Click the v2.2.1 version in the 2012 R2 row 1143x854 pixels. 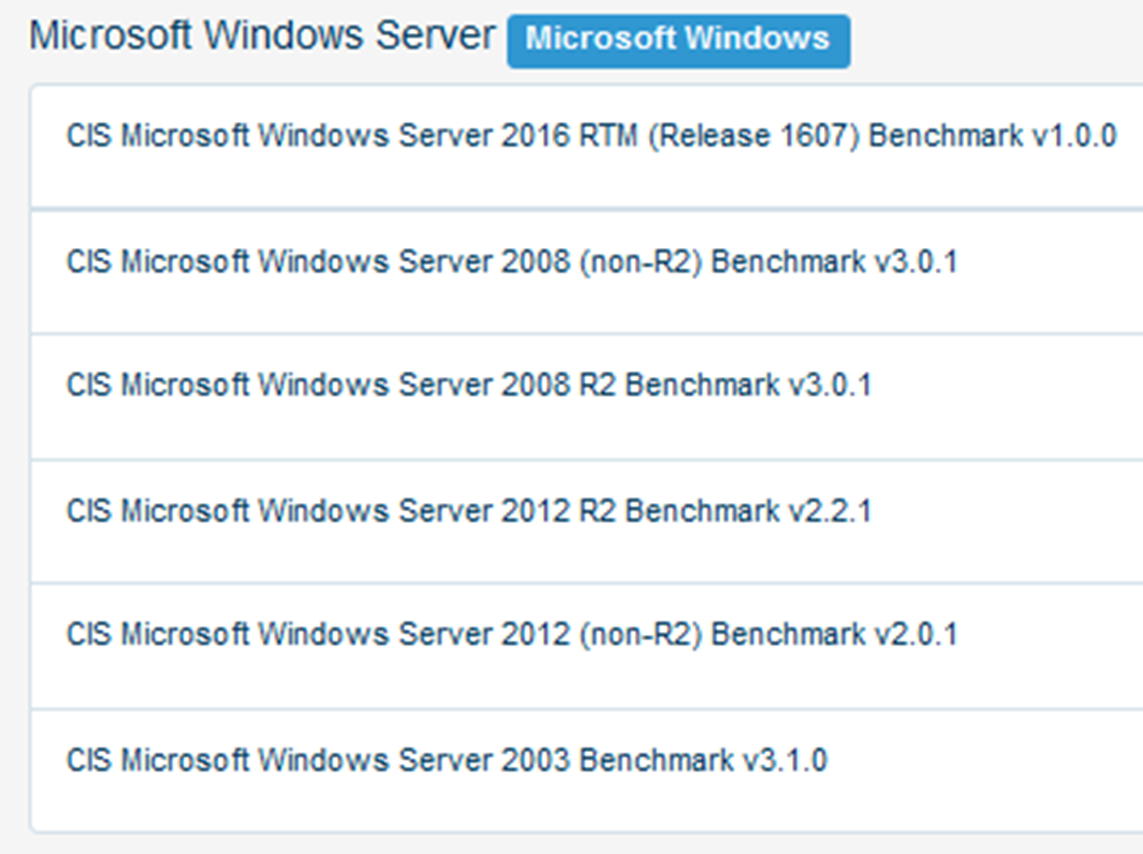tap(830, 511)
